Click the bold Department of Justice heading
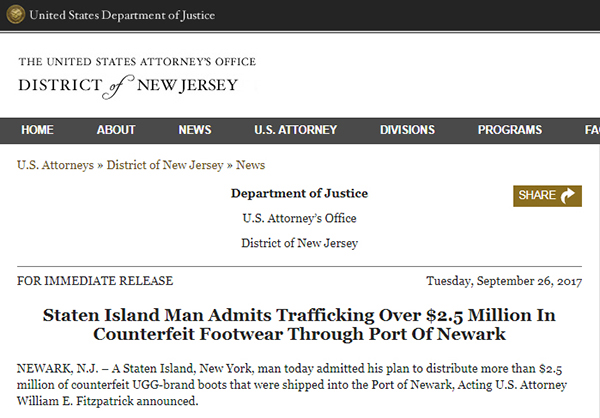This screenshot has width=600, height=418. [299, 193]
